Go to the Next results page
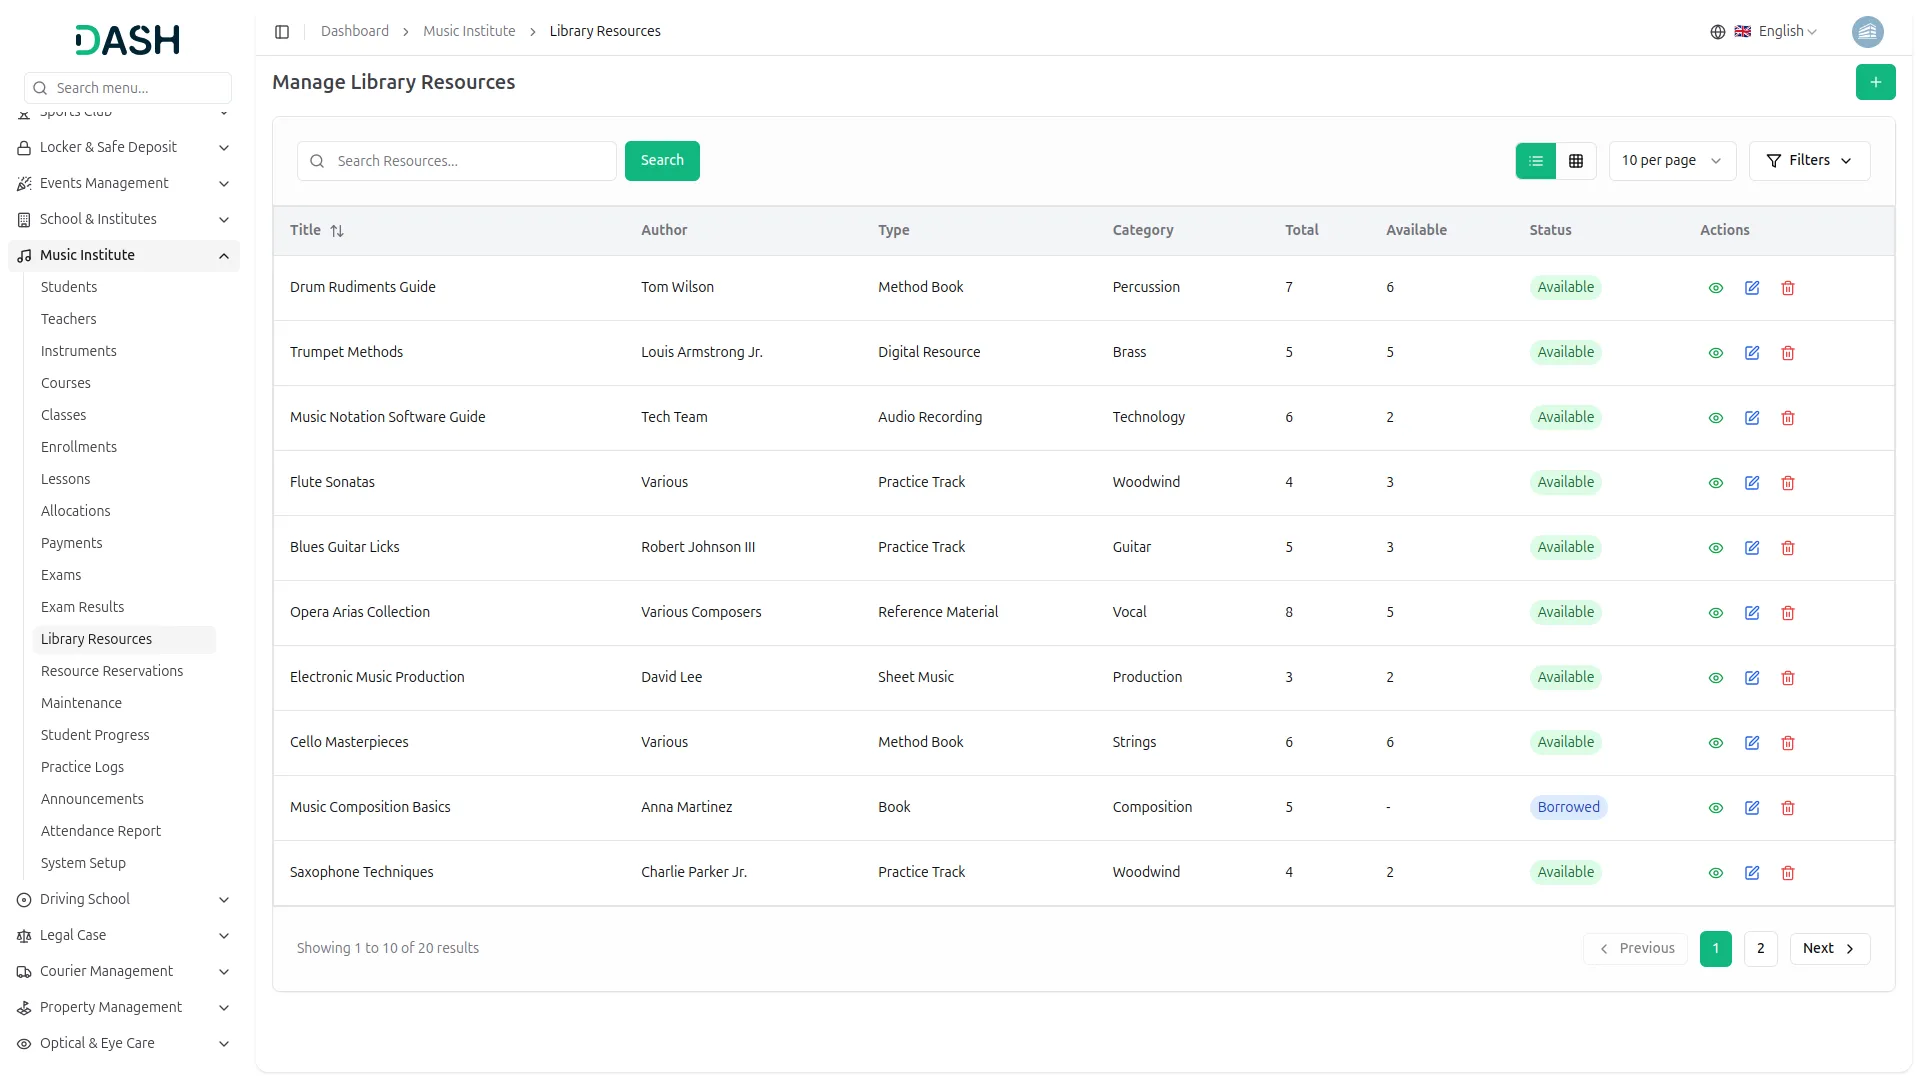The width and height of the screenshot is (1920, 1080). 1829,949
